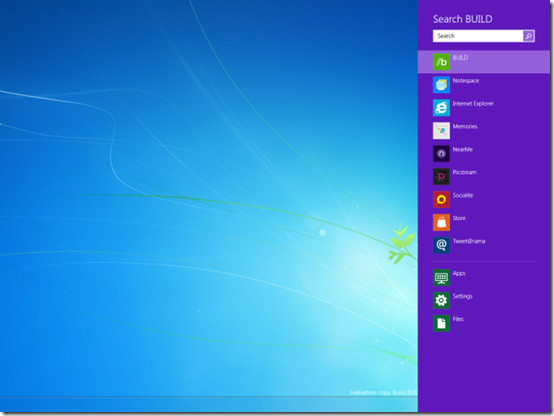
Task: Select the Files search scope icon
Action: tap(441, 323)
